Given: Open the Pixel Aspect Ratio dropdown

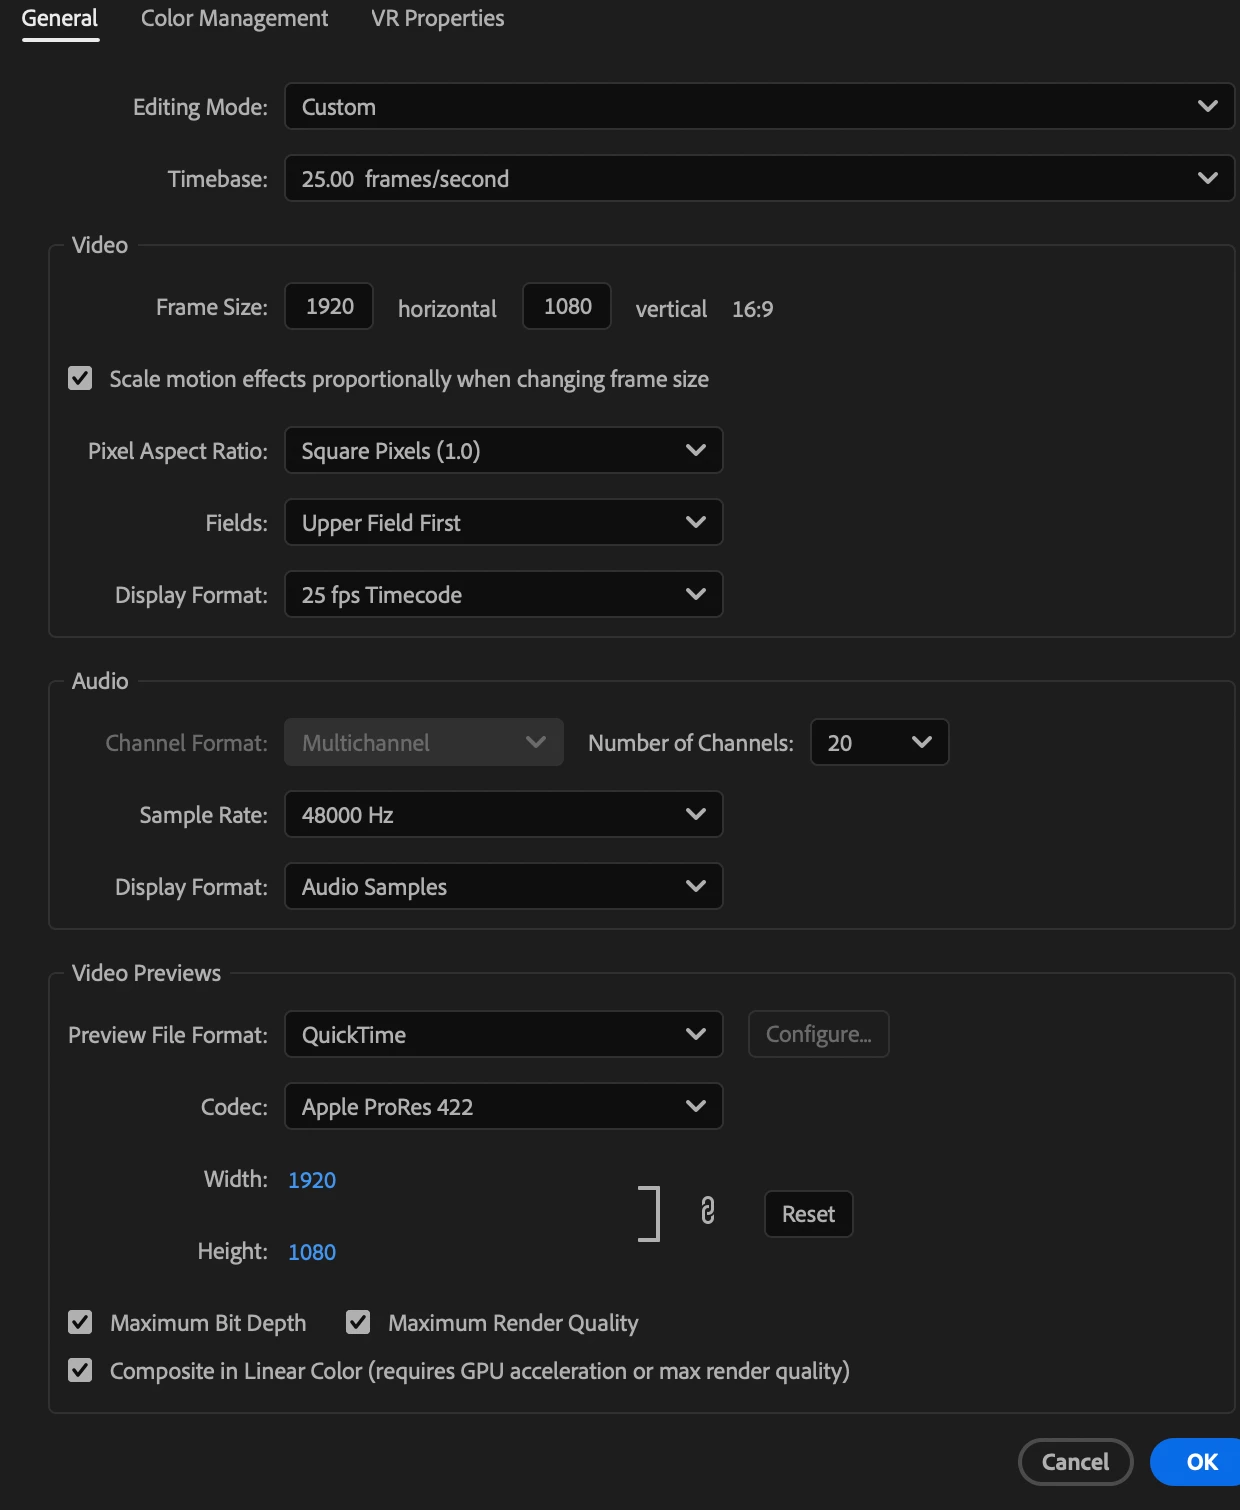Looking at the screenshot, I should click(x=503, y=451).
